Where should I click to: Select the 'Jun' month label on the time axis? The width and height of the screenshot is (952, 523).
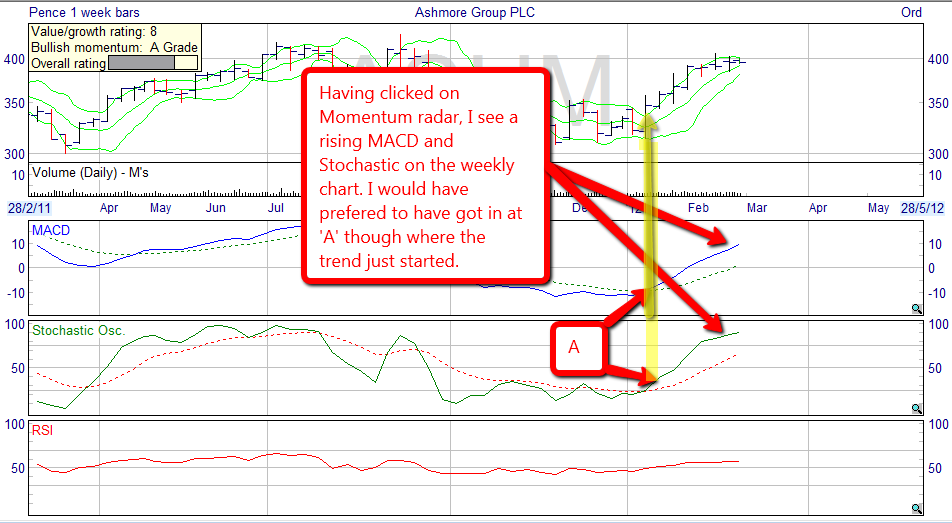pos(216,208)
